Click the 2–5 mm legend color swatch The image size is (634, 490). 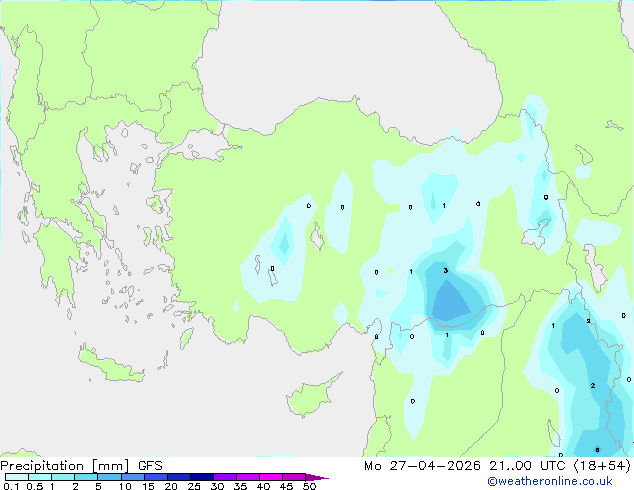[86, 477]
